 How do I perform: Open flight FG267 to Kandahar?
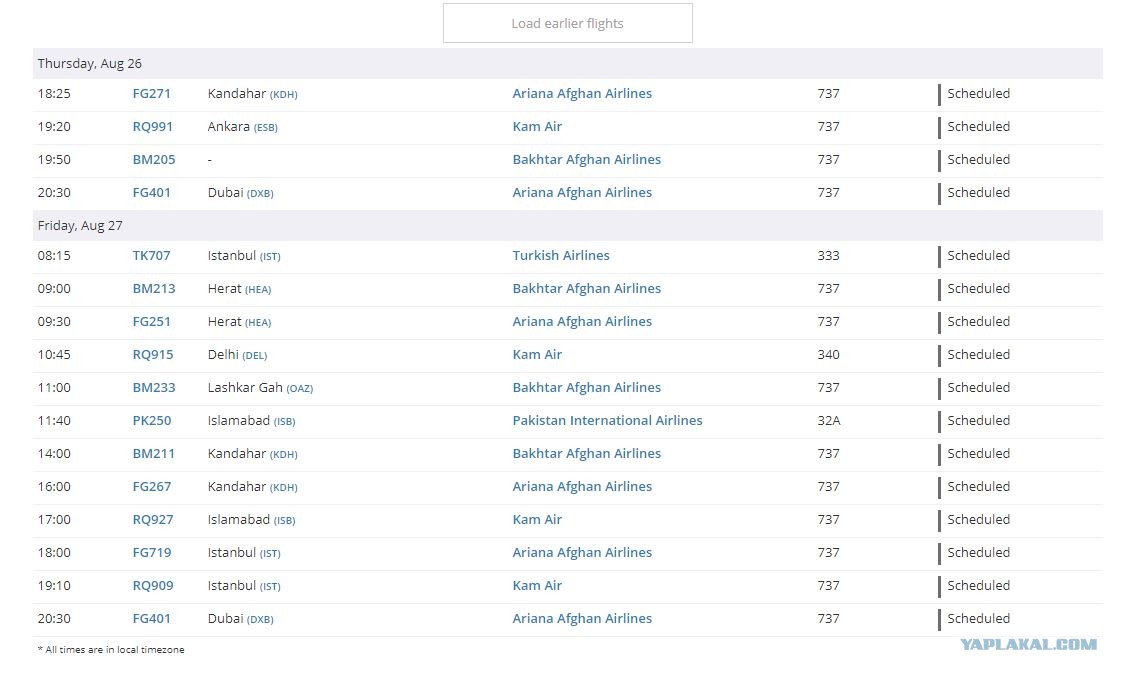pyautogui.click(x=152, y=486)
